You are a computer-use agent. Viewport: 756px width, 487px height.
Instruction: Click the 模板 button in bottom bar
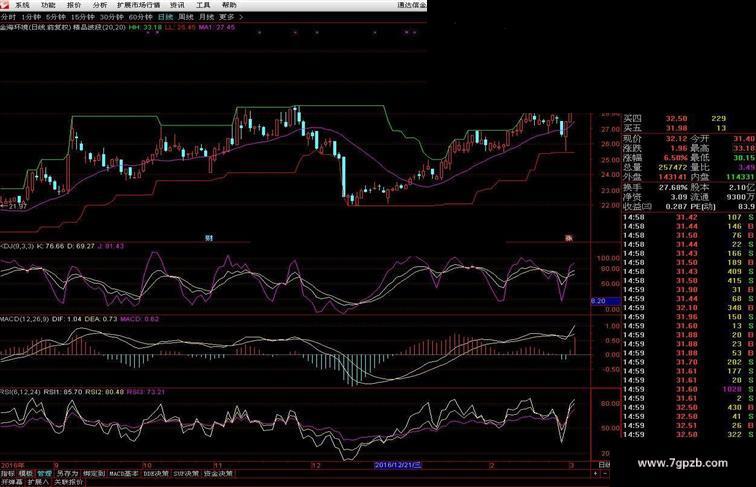[x=26, y=473]
